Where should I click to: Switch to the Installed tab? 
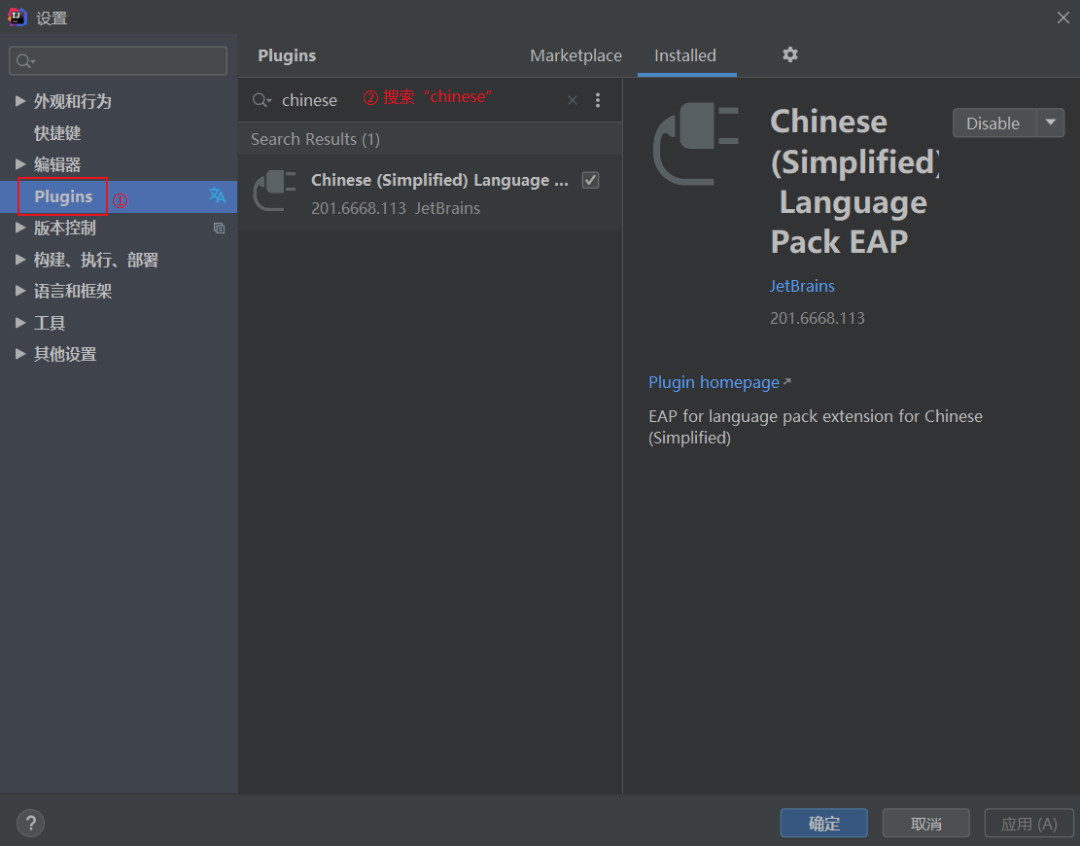pyautogui.click(x=685, y=55)
